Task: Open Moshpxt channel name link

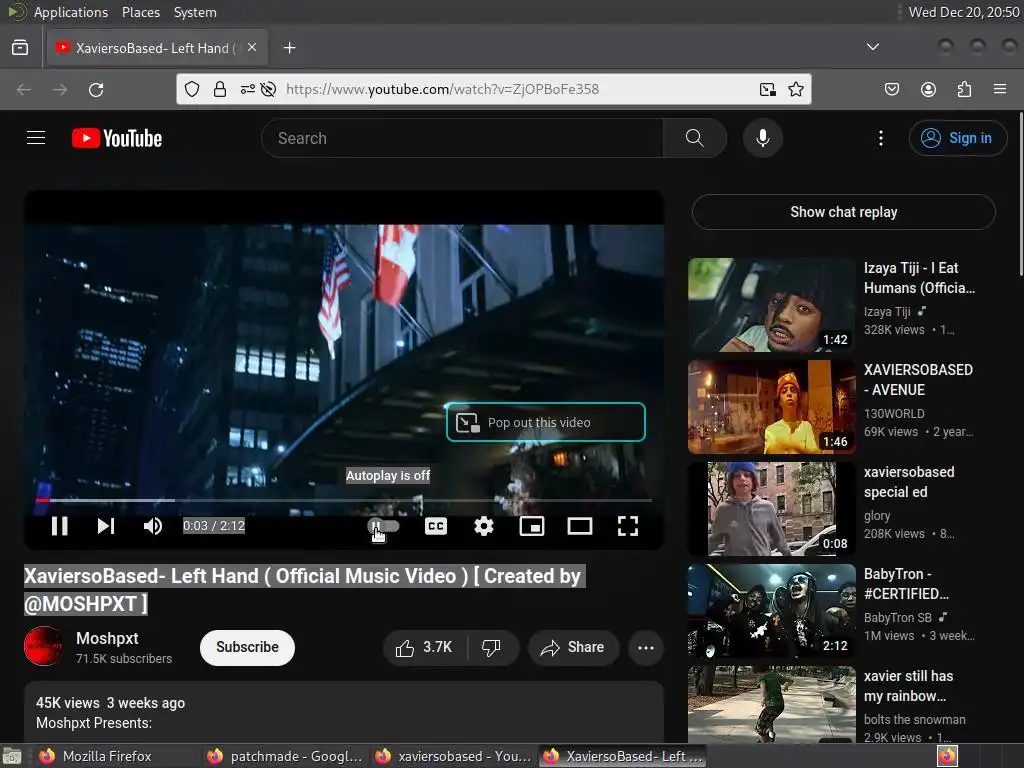Action: click(x=107, y=638)
